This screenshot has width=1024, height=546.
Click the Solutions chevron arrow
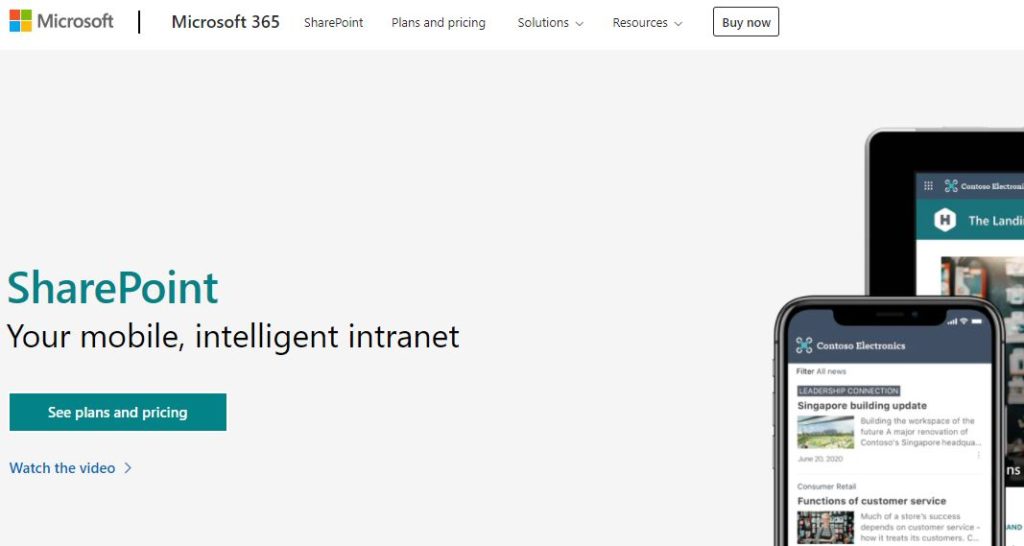pos(579,24)
